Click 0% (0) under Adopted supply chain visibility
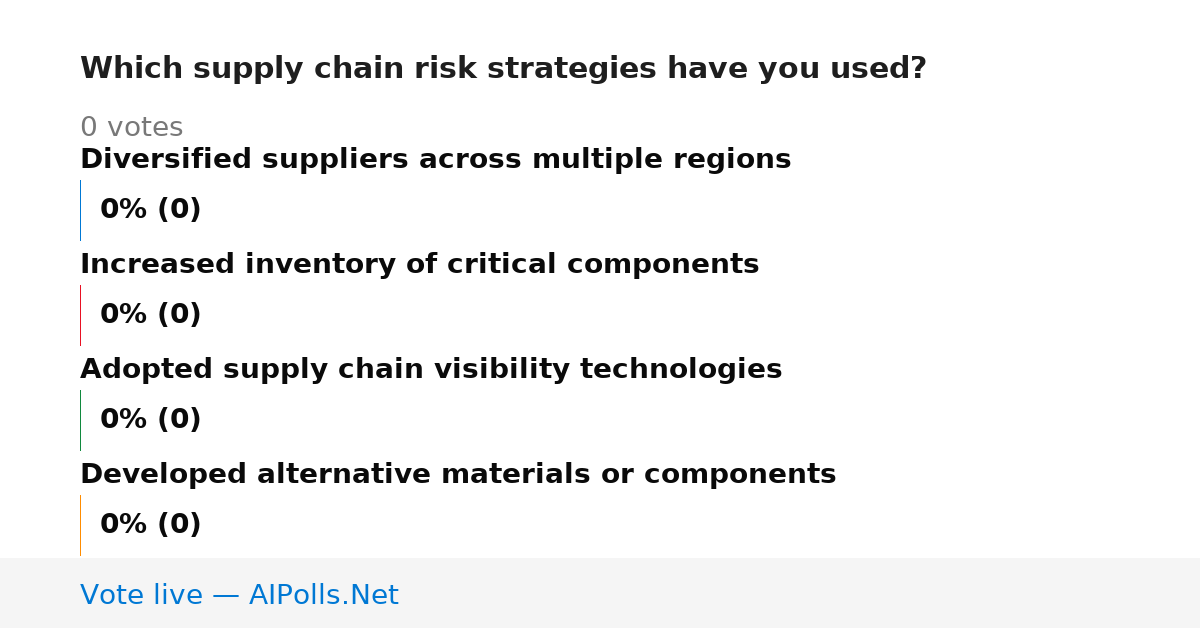1200x628 pixels. pos(150,420)
